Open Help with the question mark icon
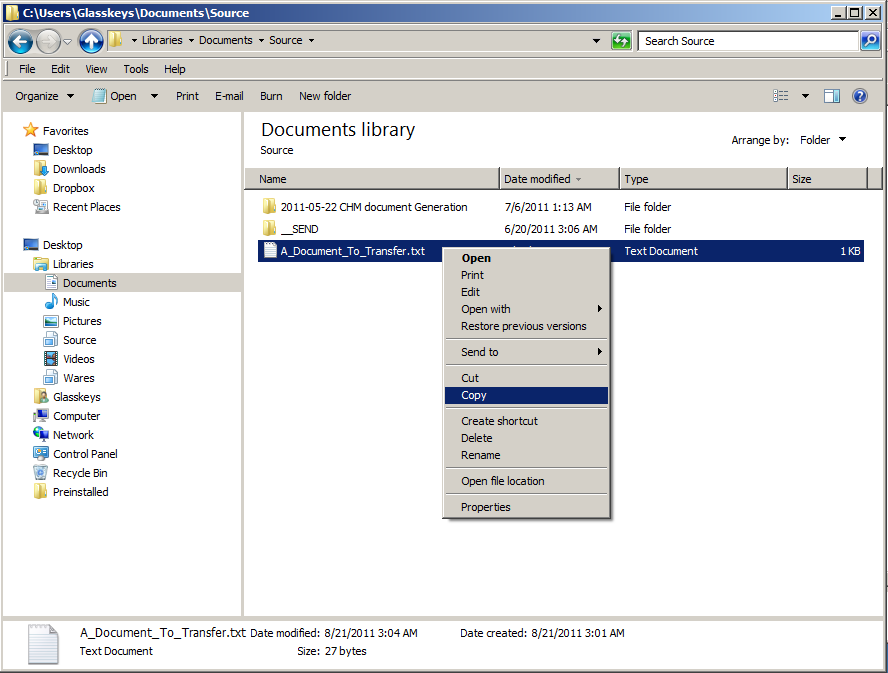Viewport: 888px width, 673px height. coord(859,96)
